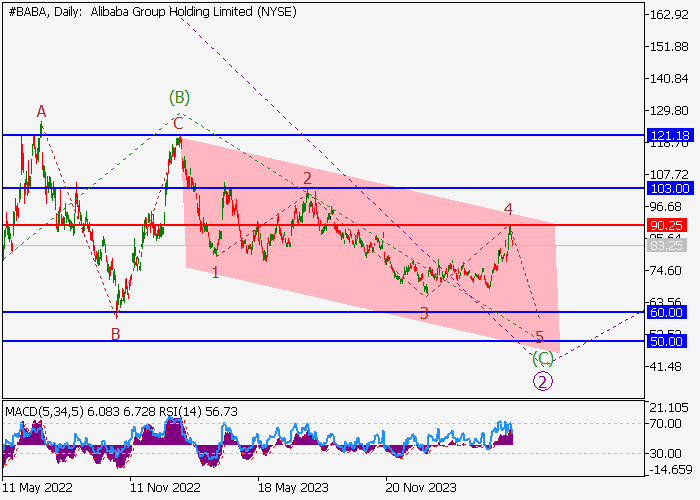Click the 140.84 price scale value
The width and height of the screenshot is (700, 500).
[x=670, y=79]
